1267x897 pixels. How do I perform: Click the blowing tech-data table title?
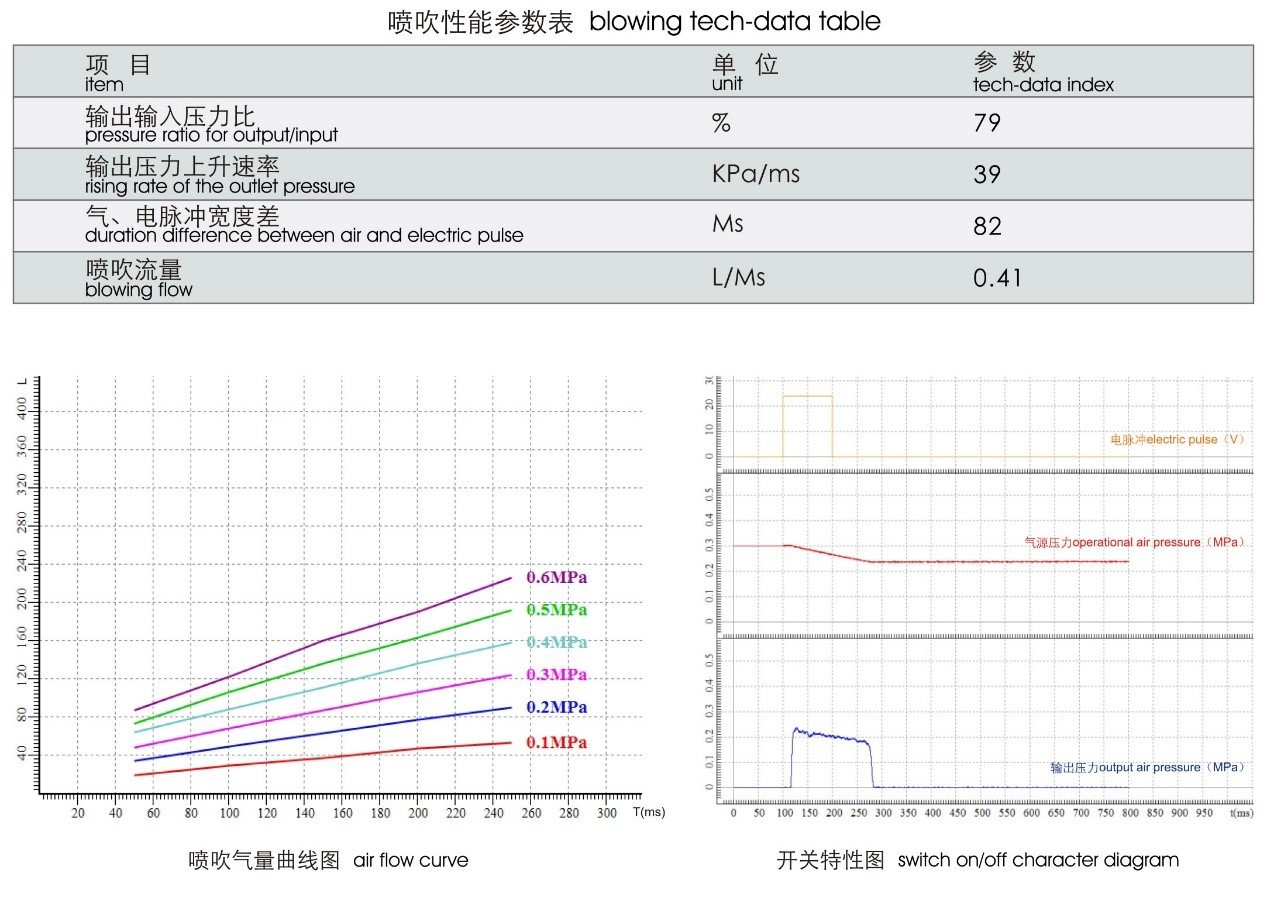click(x=634, y=21)
